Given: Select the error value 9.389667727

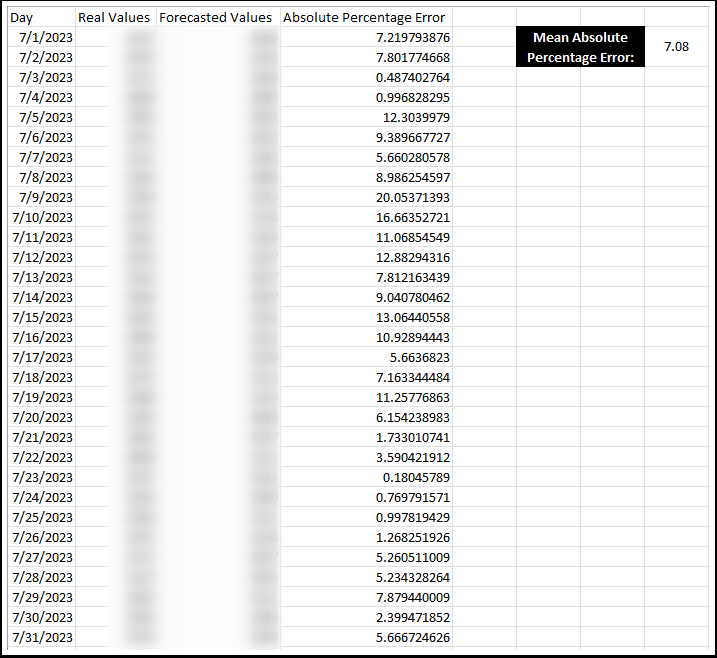Looking at the screenshot, I should pyautogui.click(x=366, y=137).
